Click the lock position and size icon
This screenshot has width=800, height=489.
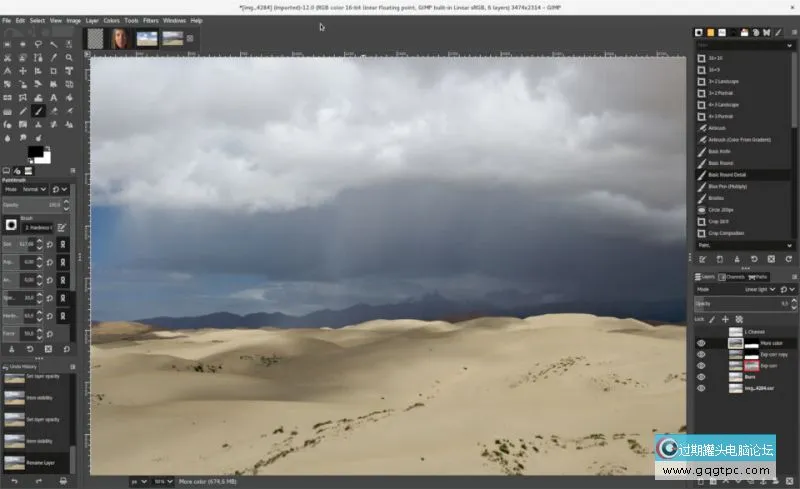click(x=725, y=319)
